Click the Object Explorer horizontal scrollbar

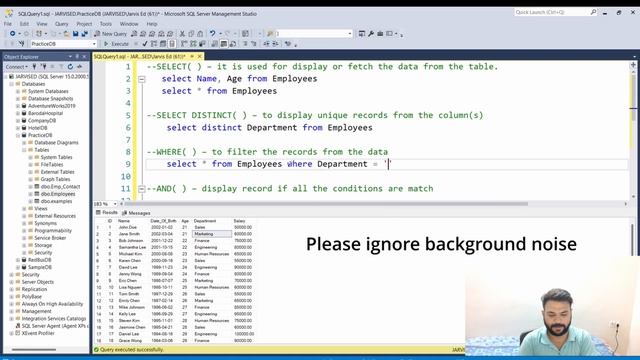(33, 349)
